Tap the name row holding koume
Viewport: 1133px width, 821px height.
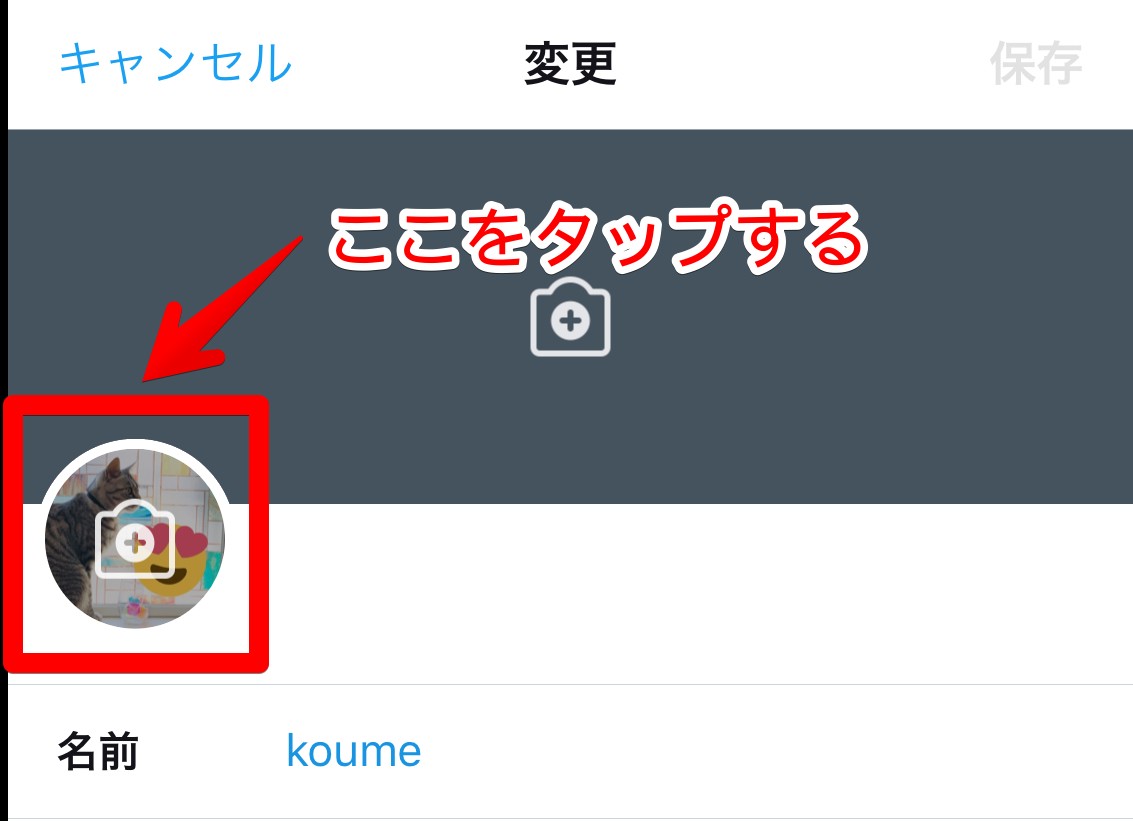click(570, 752)
